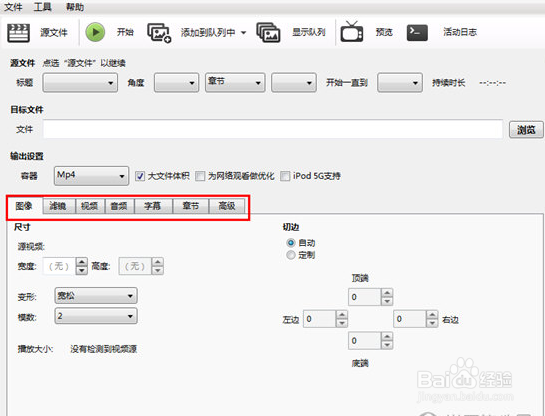Image resolution: width=545 pixels, height=416 pixels.
Task: Select the 定制 custom cropping radio
Action: 291,255
